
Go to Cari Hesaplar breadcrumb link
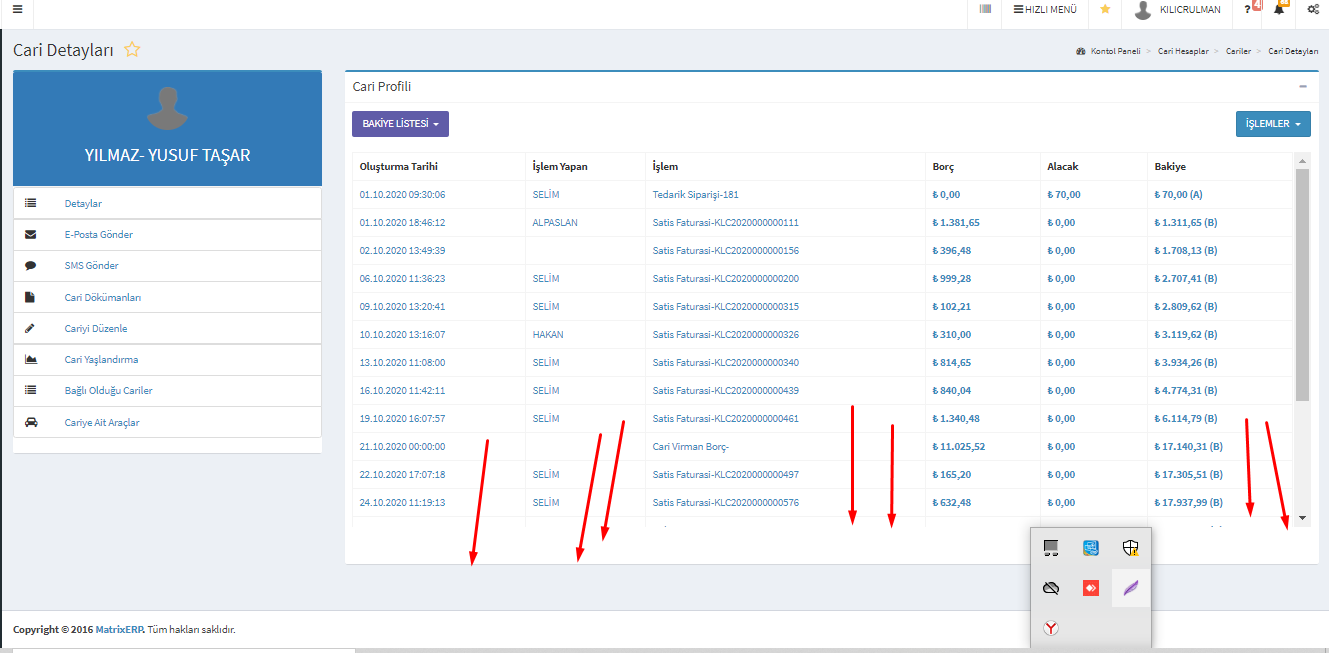1183,51
